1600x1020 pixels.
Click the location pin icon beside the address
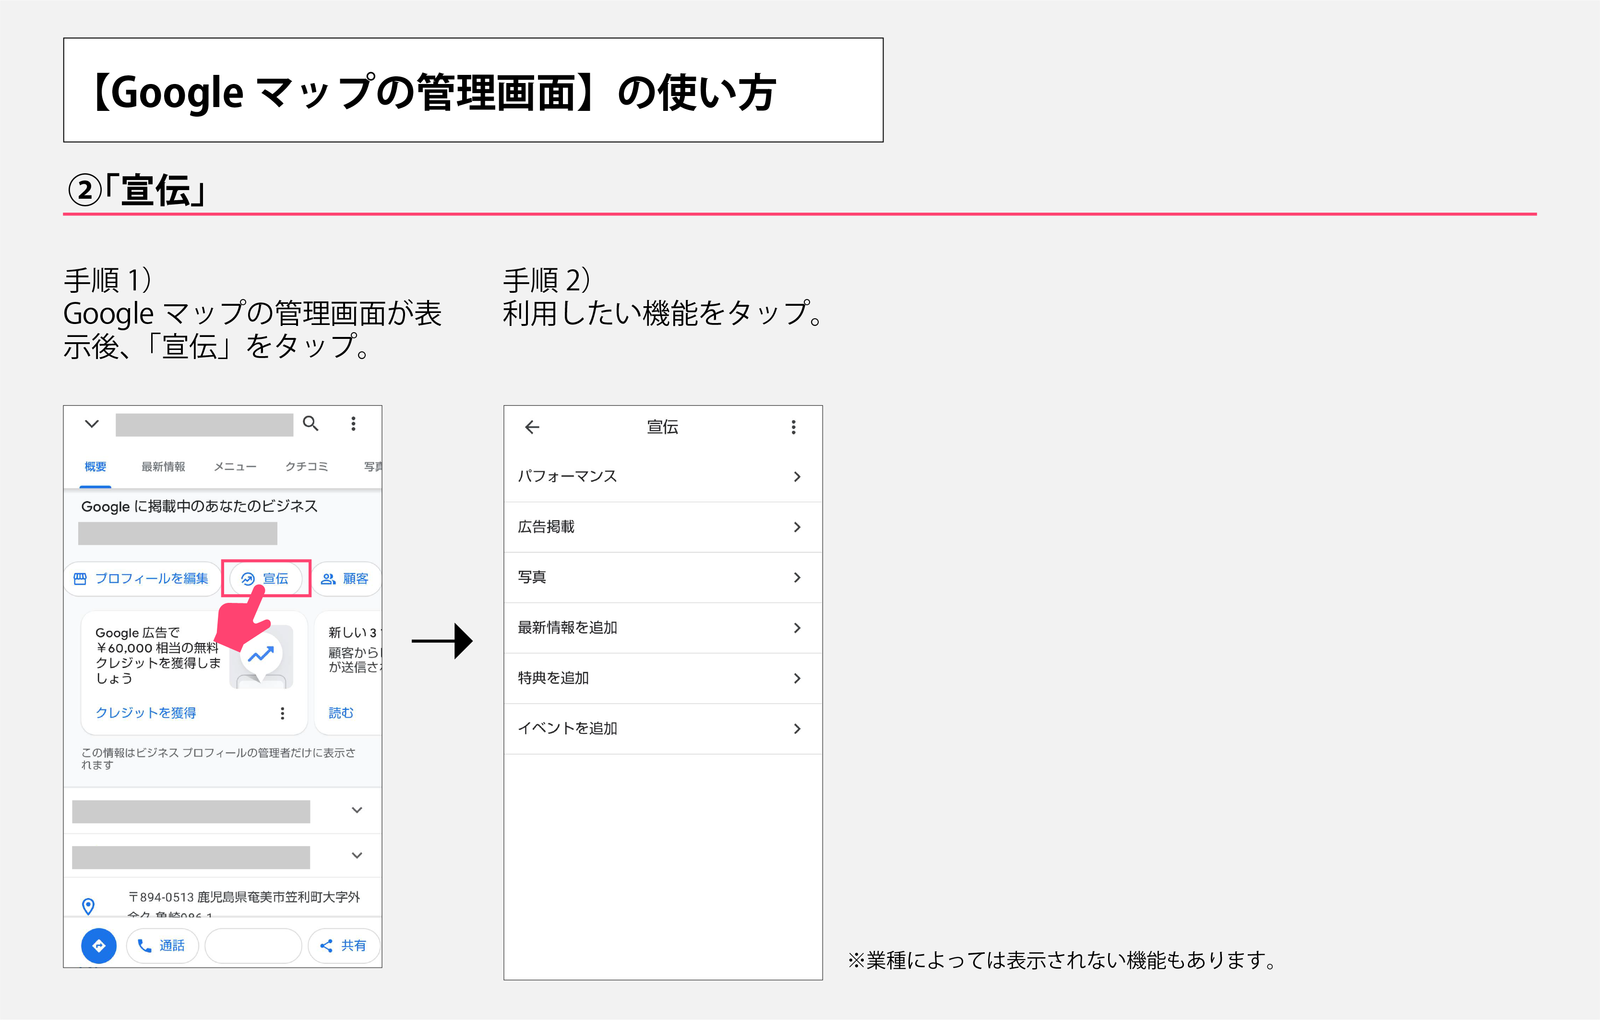(88, 906)
